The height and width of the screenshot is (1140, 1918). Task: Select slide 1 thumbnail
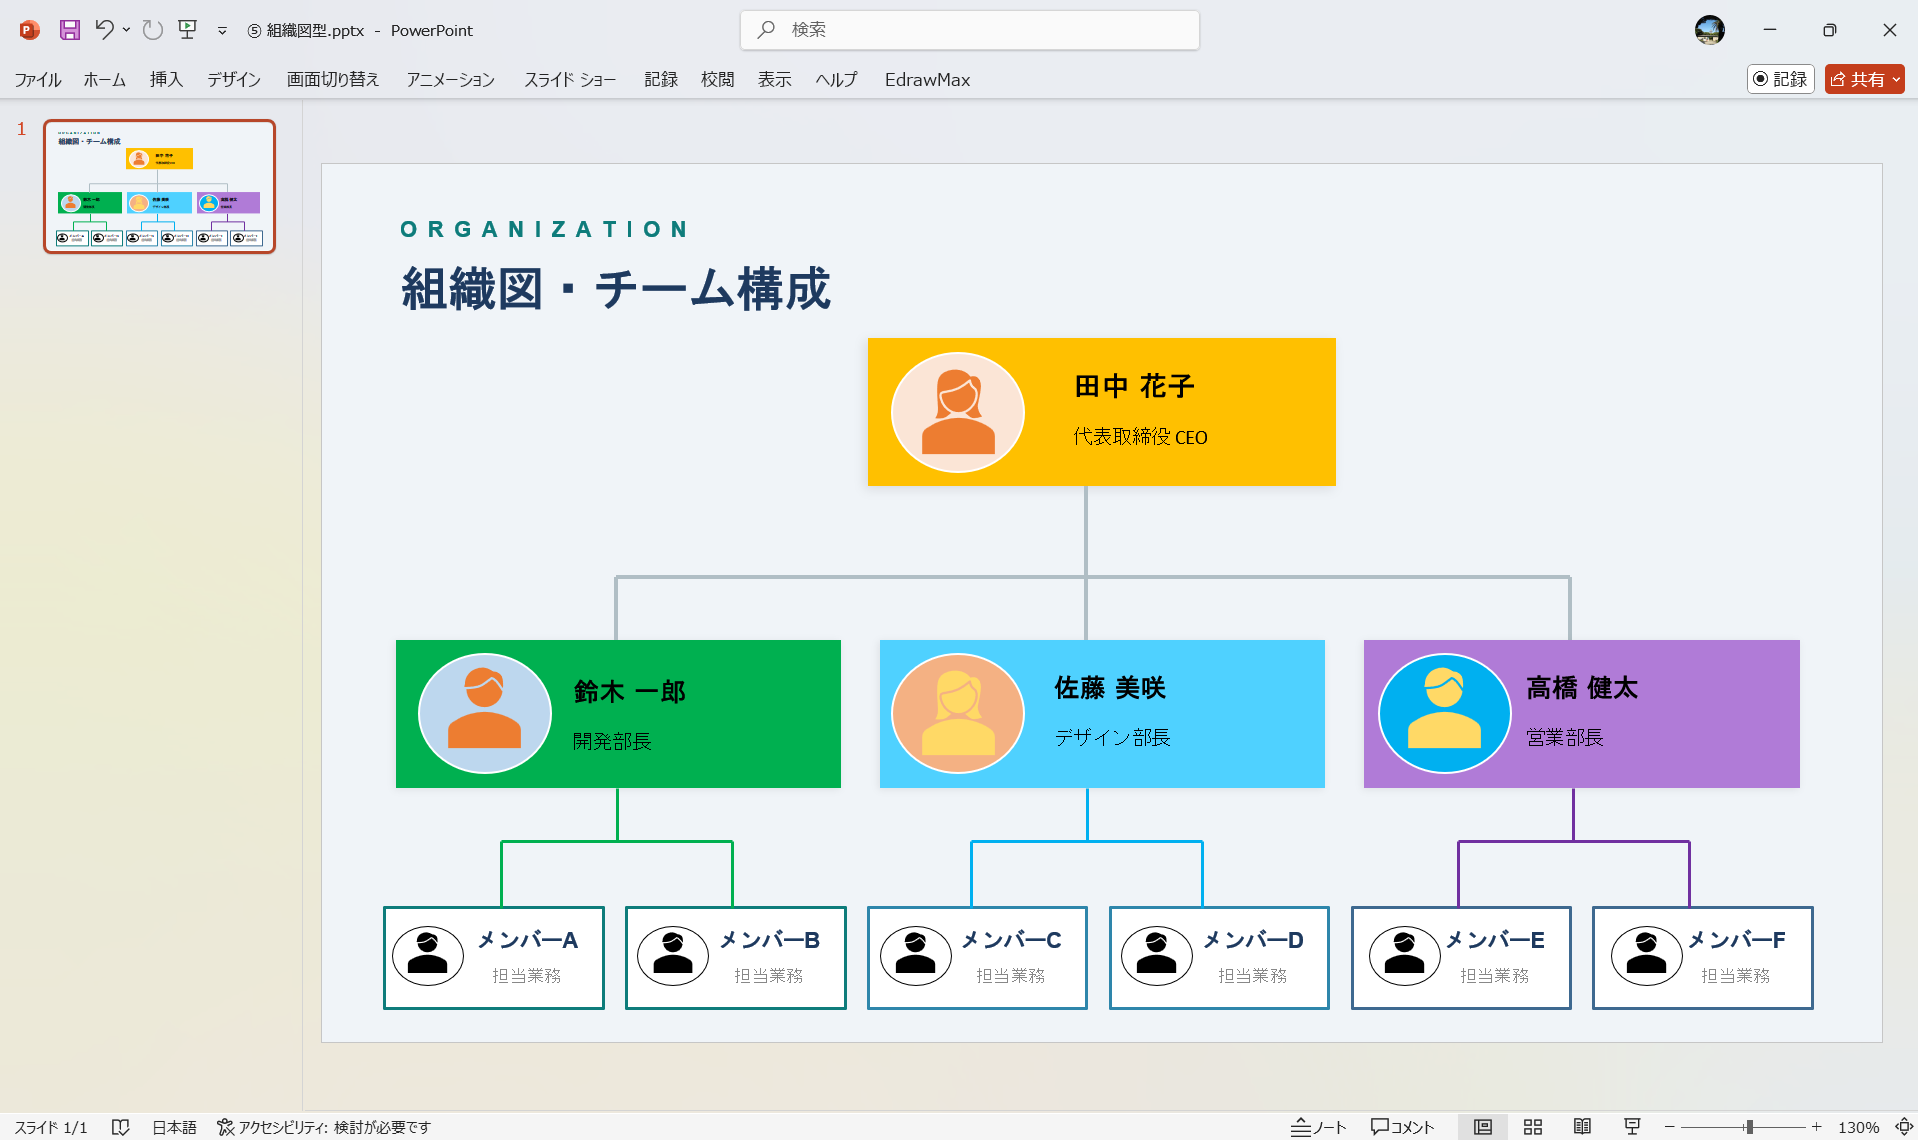tap(159, 186)
